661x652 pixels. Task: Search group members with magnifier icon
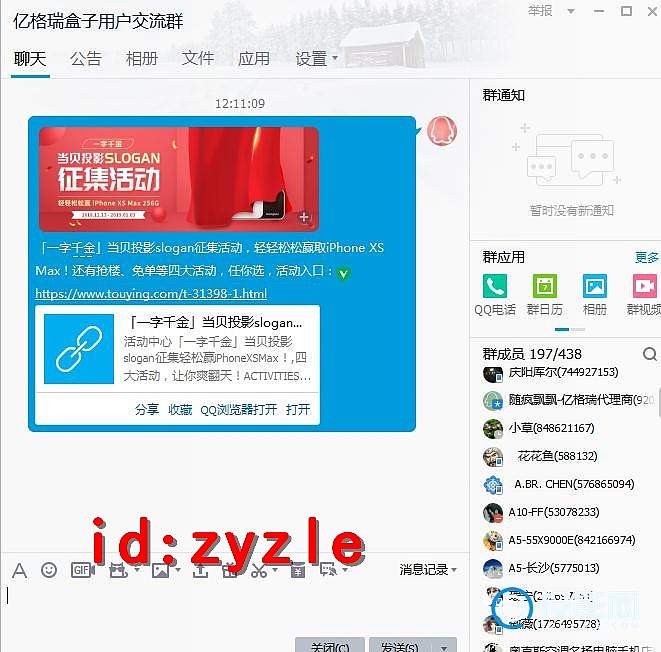coord(650,354)
